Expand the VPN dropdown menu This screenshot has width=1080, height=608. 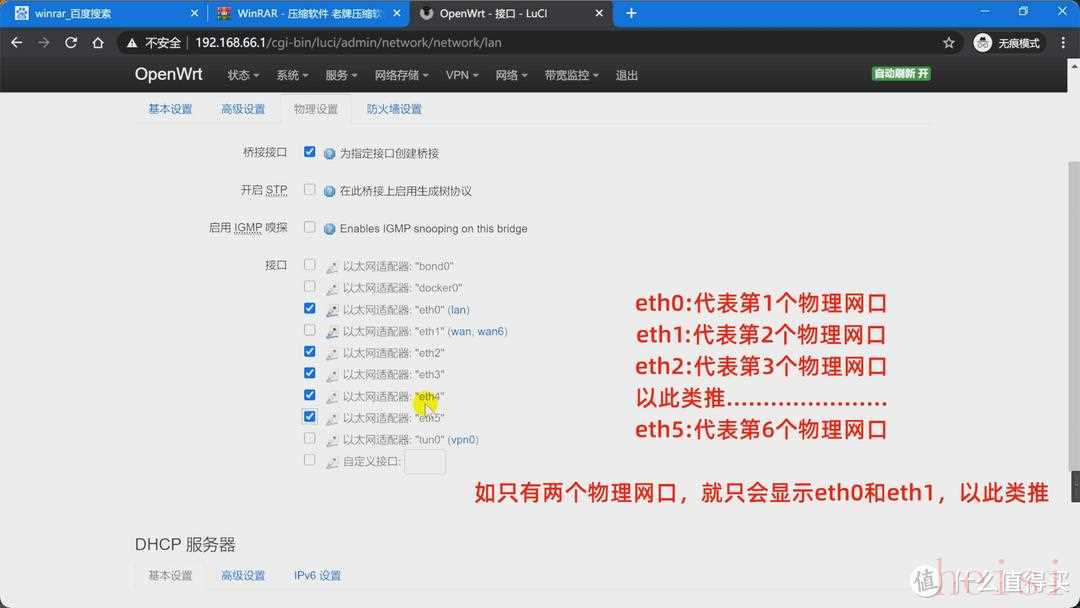tap(462, 75)
